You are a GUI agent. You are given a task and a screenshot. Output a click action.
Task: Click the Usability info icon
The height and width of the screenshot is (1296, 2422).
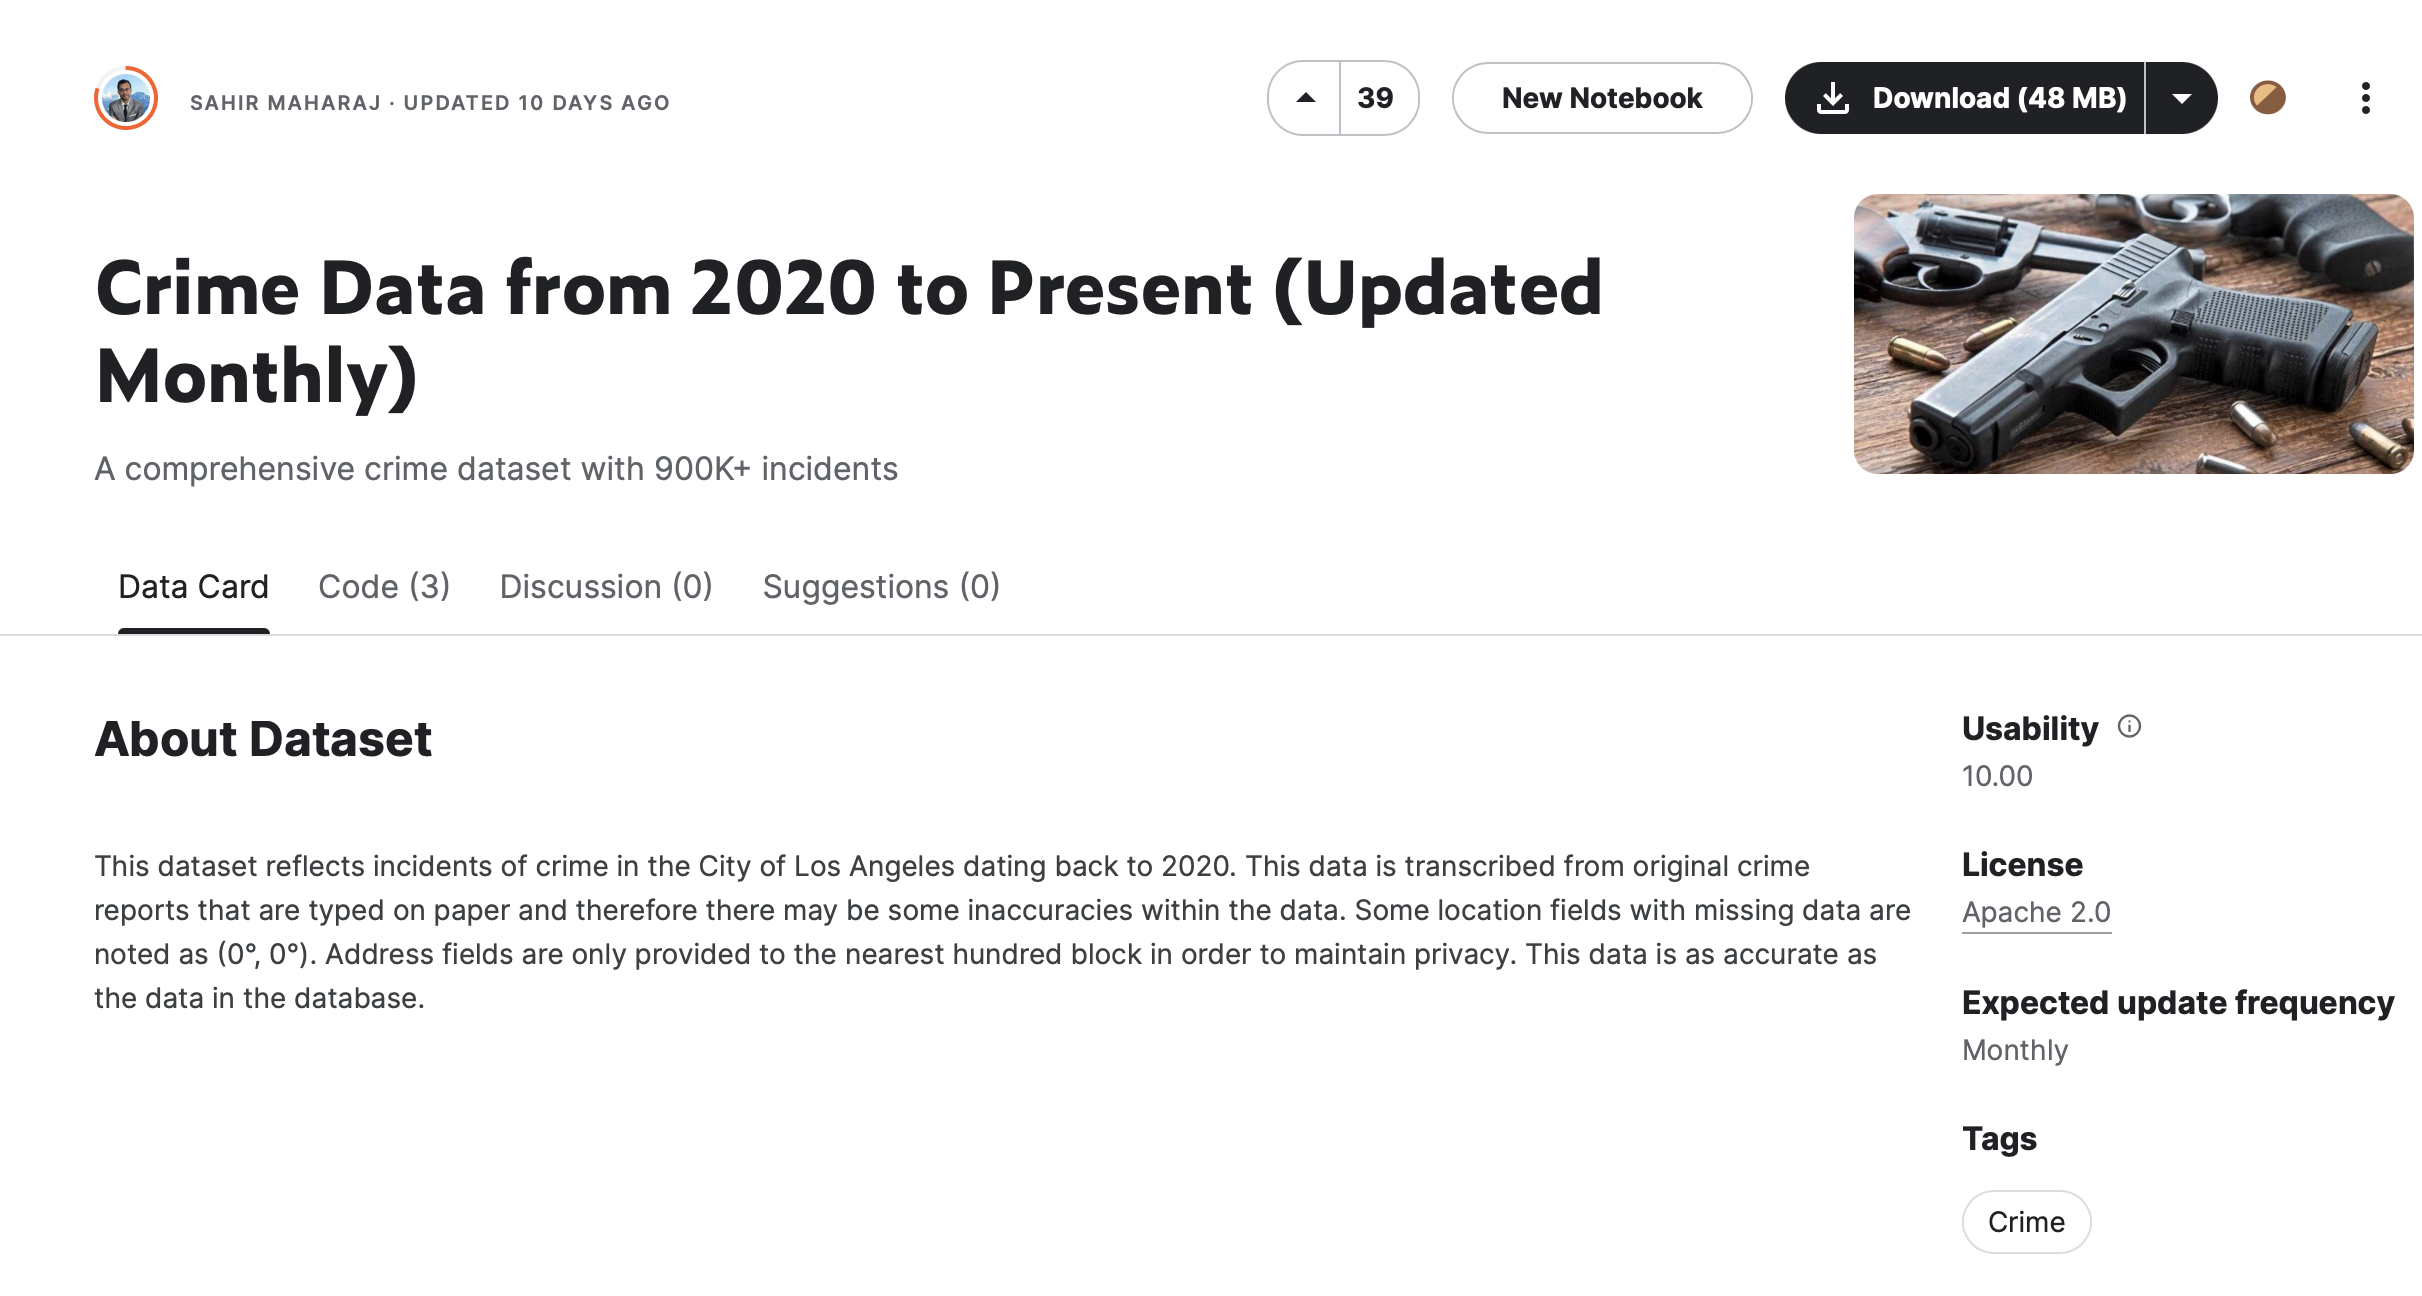tap(2130, 727)
